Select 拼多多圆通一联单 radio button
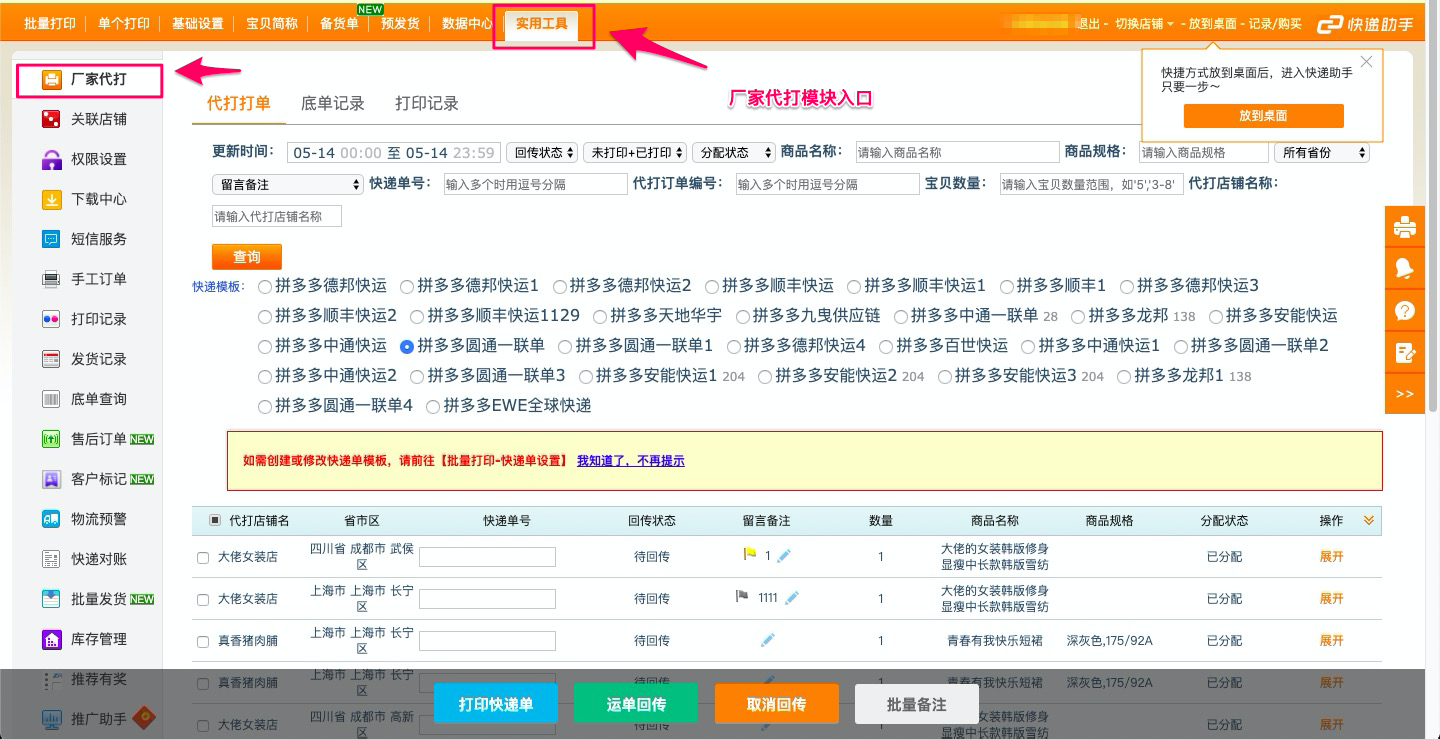This screenshot has height=739, width=1440. click(x=407, y=346)
